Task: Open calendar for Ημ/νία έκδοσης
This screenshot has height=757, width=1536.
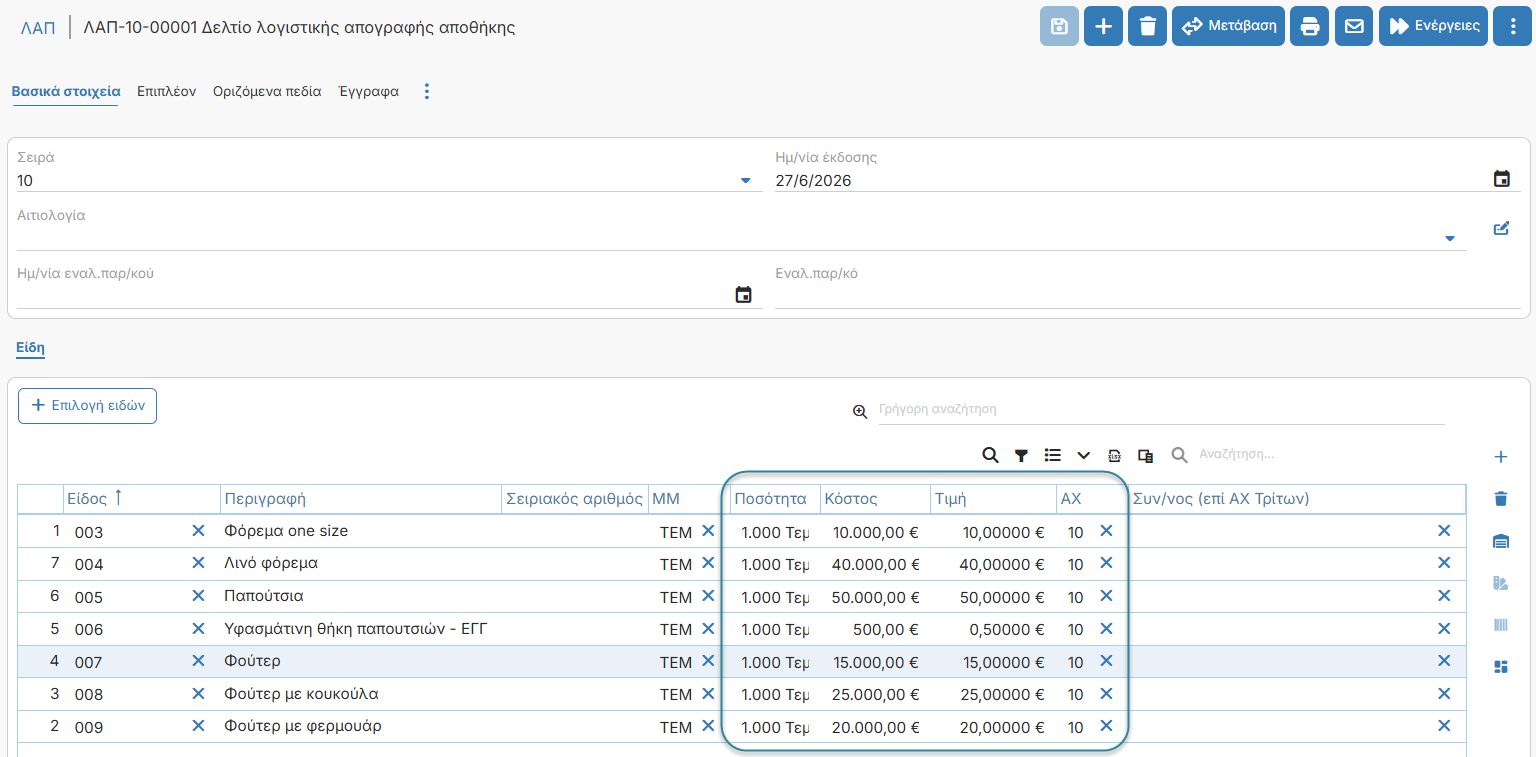Action: (1501, 179)
